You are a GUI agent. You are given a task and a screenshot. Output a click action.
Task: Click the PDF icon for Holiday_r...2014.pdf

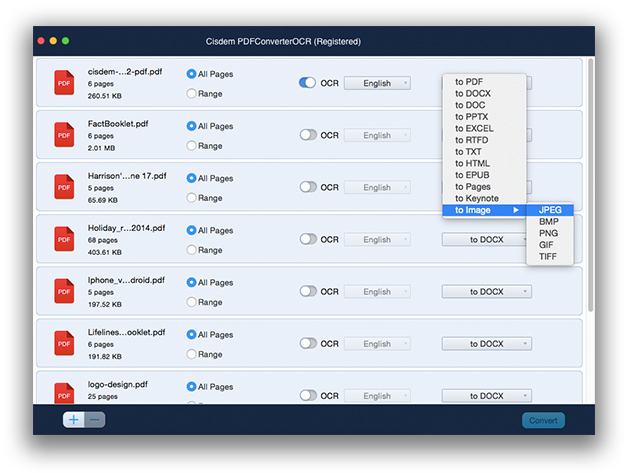64,239
